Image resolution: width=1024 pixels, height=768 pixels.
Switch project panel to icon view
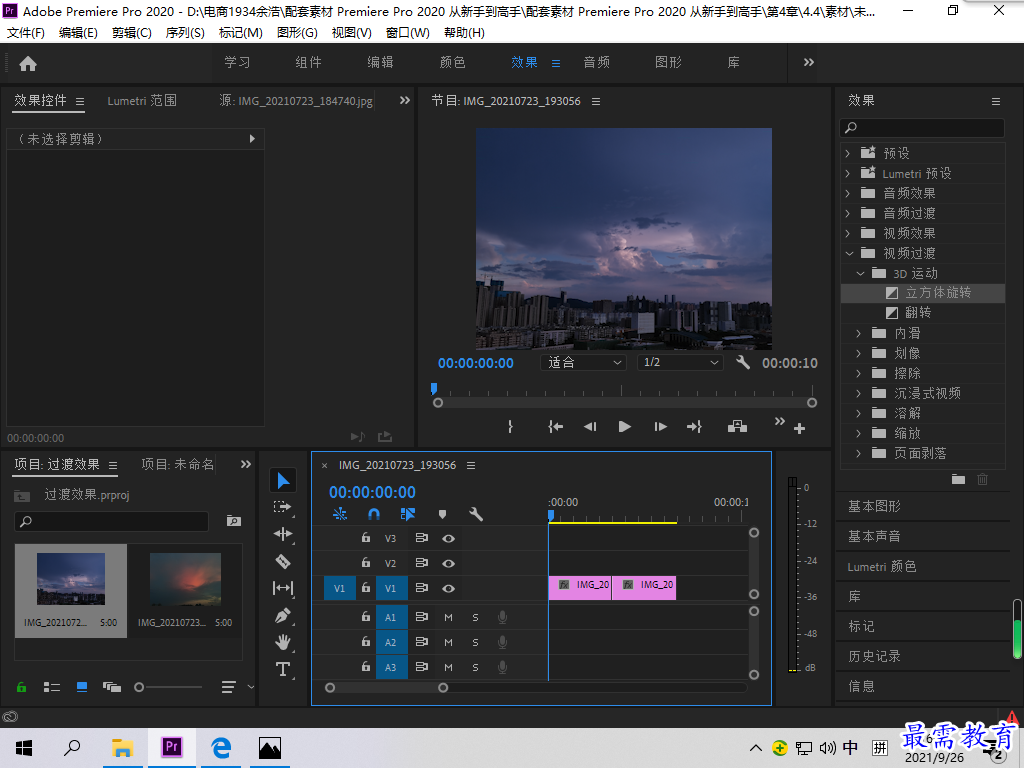coord(82,687)
